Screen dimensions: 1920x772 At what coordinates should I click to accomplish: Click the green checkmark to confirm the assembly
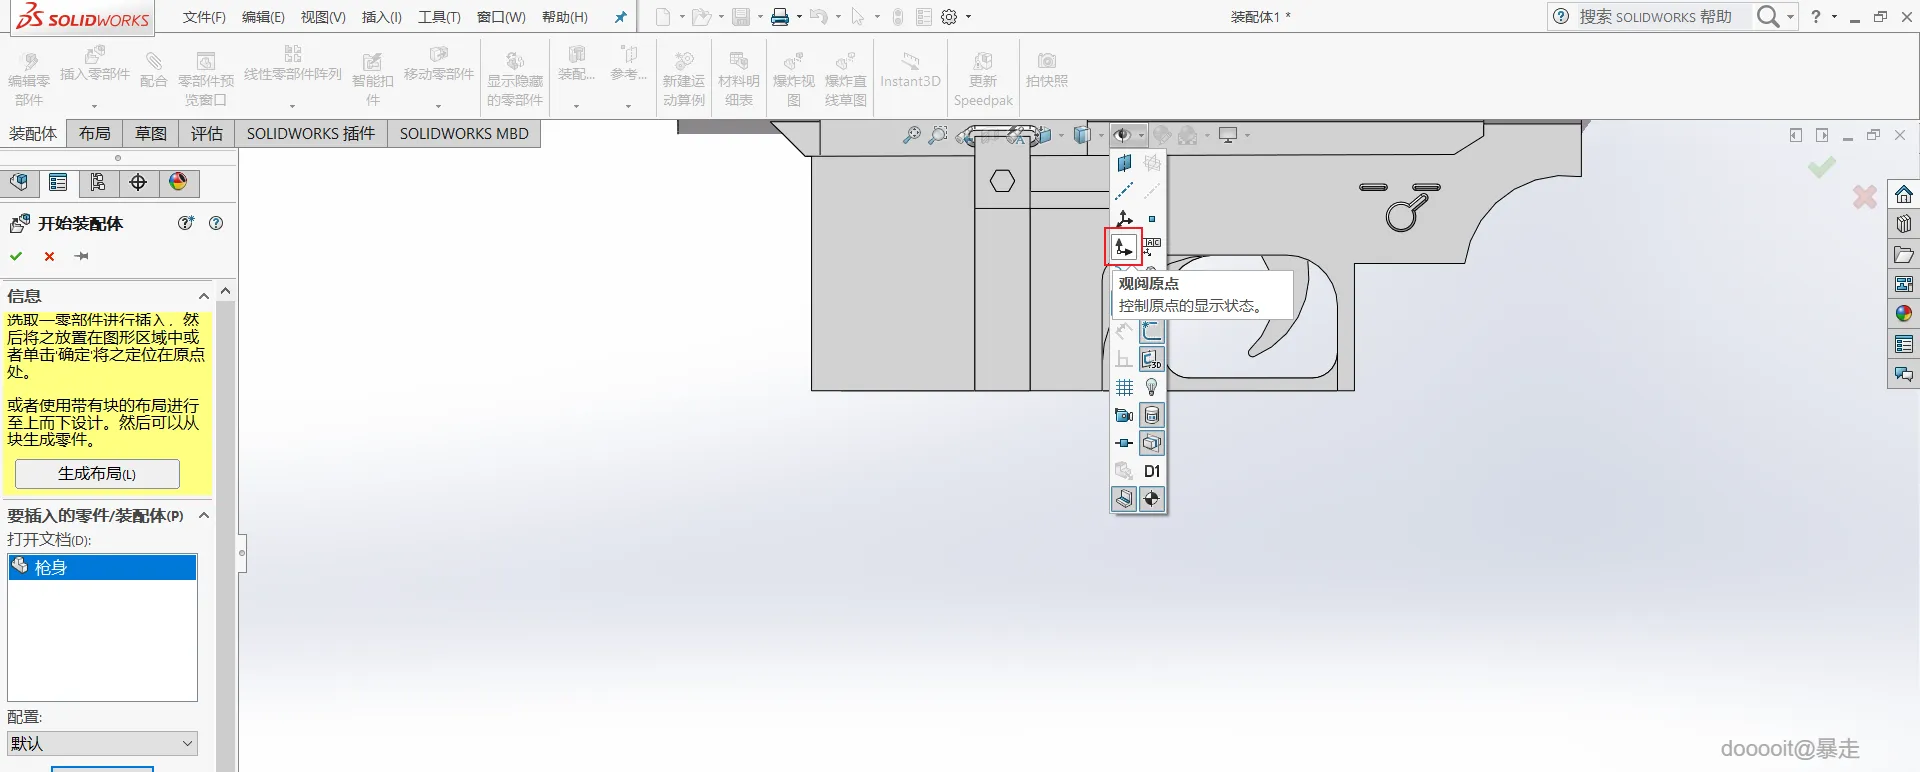(16, 256)
